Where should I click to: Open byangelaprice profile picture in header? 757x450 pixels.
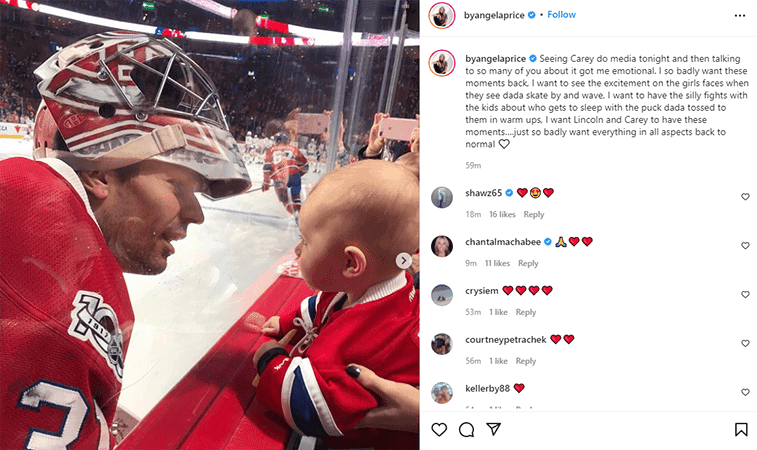(x=442, y=15)
